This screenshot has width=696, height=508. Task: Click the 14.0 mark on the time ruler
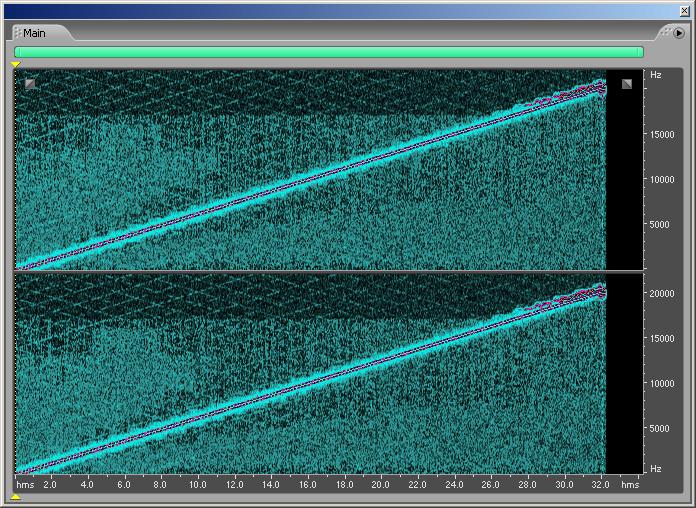271,484
